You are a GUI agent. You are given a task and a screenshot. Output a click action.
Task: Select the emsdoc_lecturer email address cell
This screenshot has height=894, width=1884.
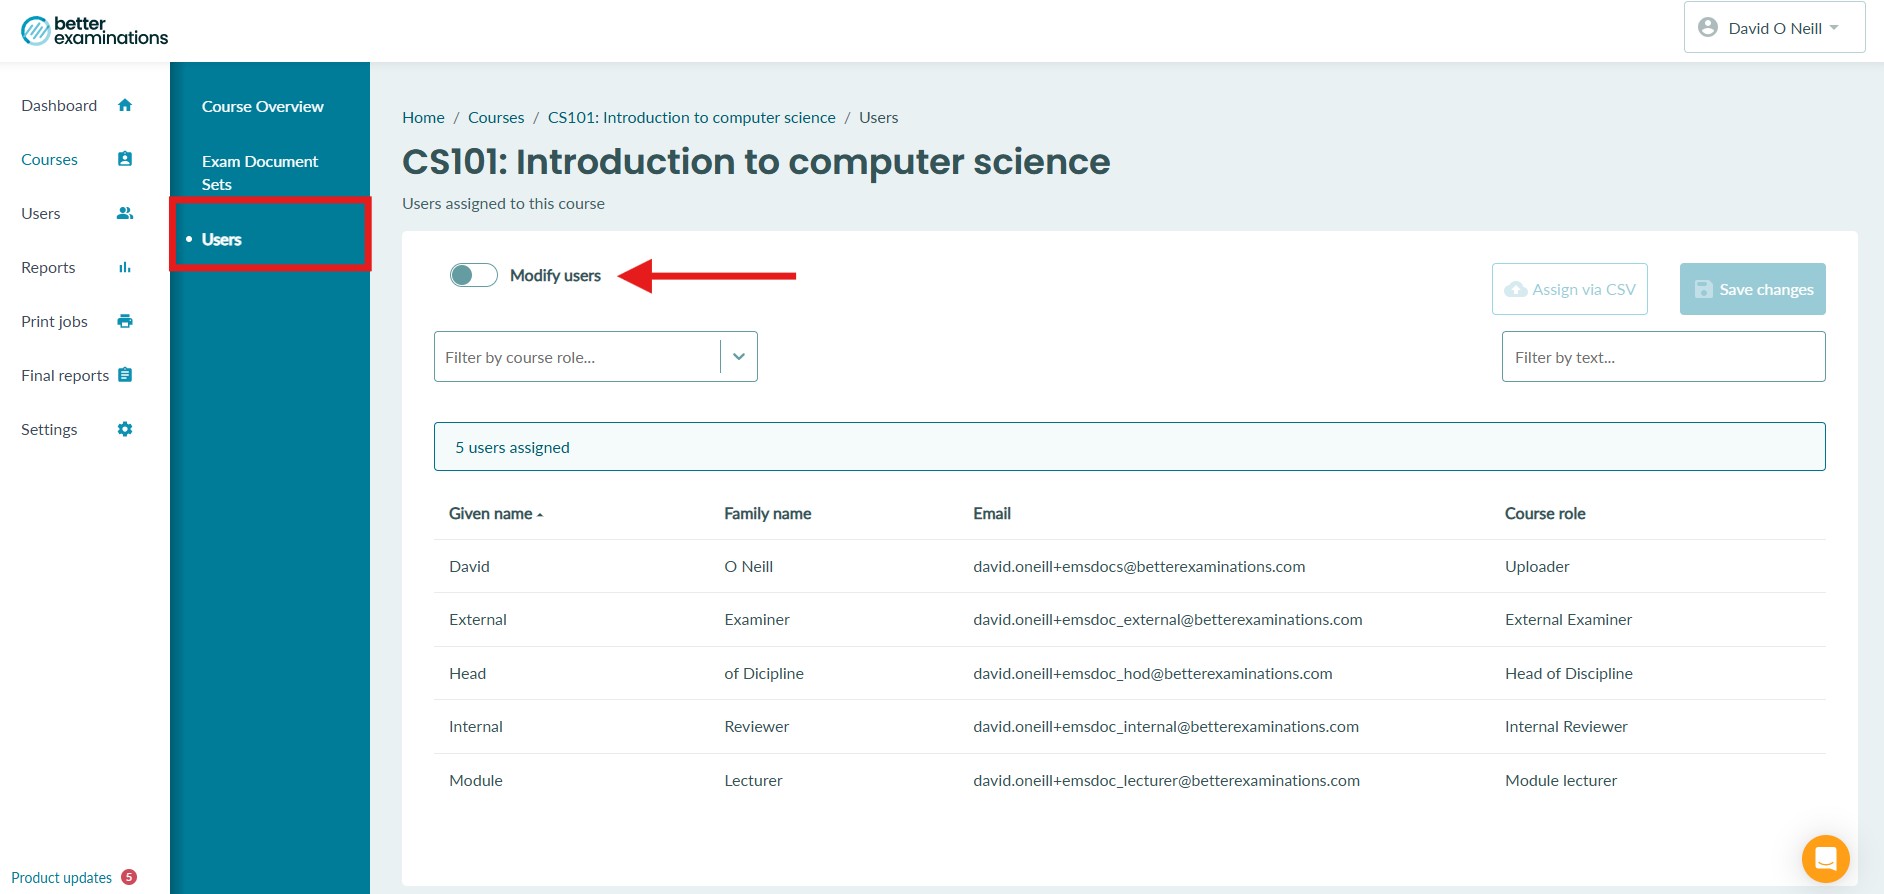1167,780
